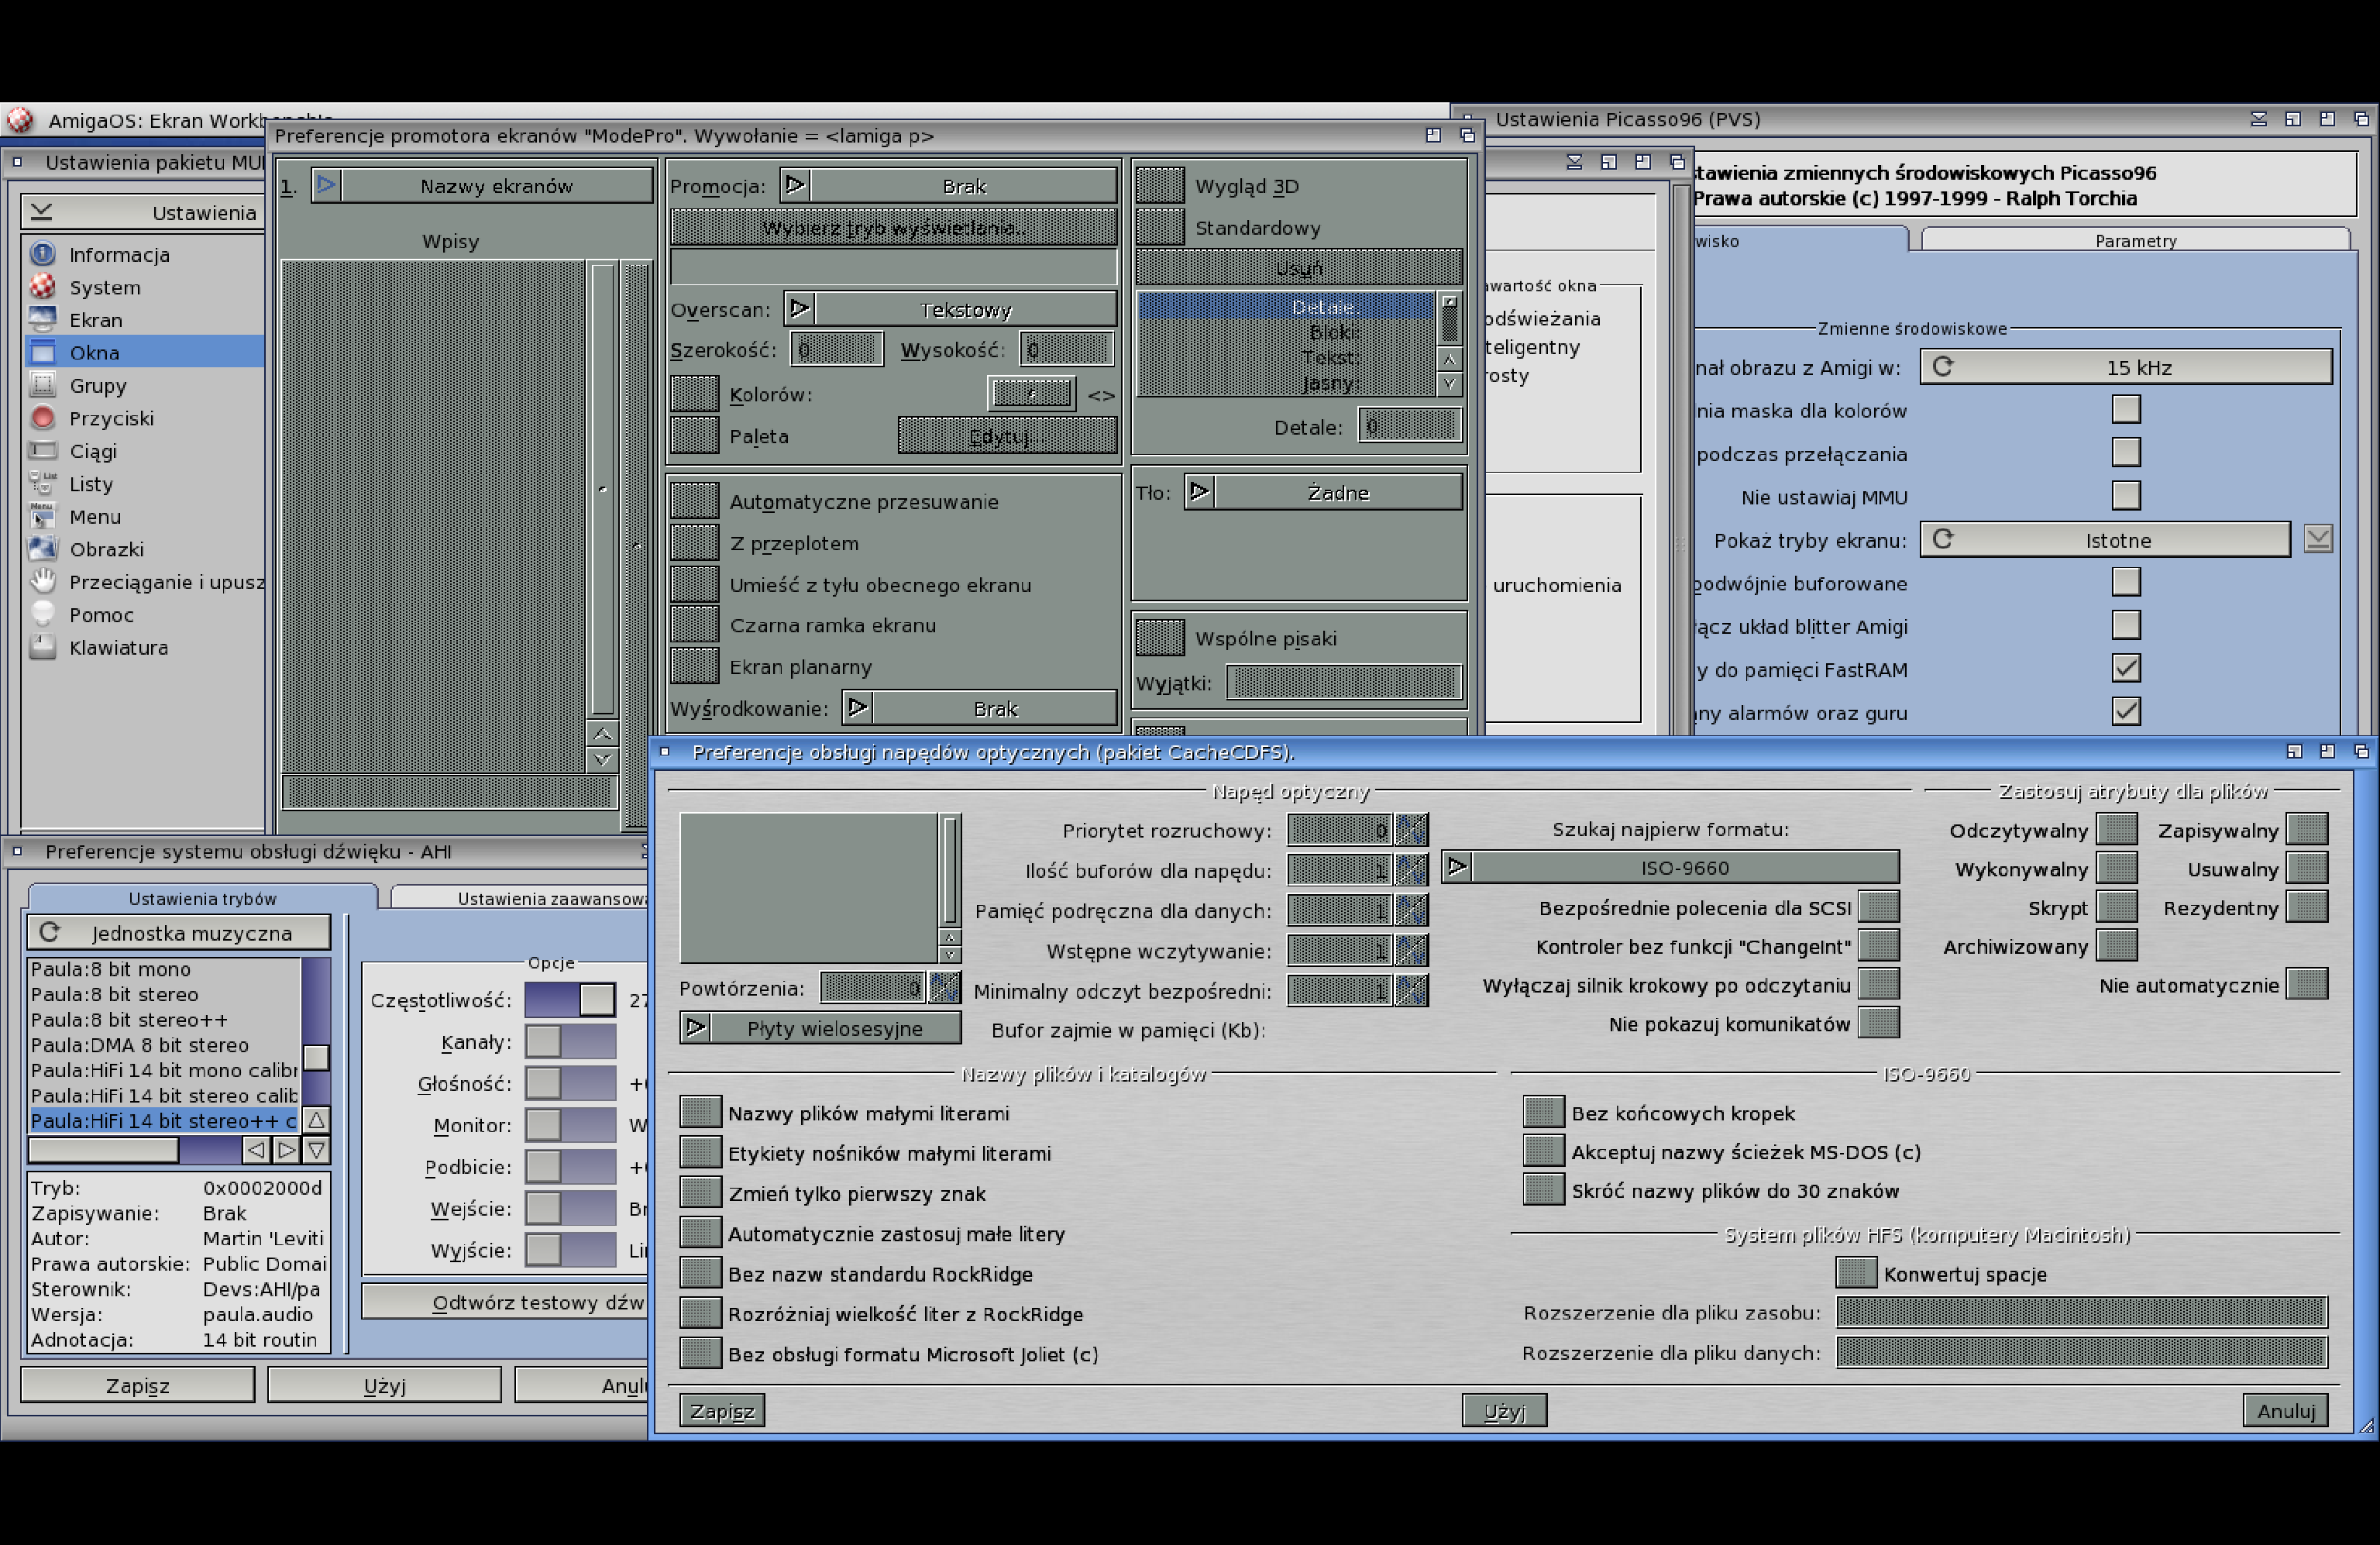Click Wybierz tryb wyświetlania button
The image size is (2380, 1545).
click(894, 227)
